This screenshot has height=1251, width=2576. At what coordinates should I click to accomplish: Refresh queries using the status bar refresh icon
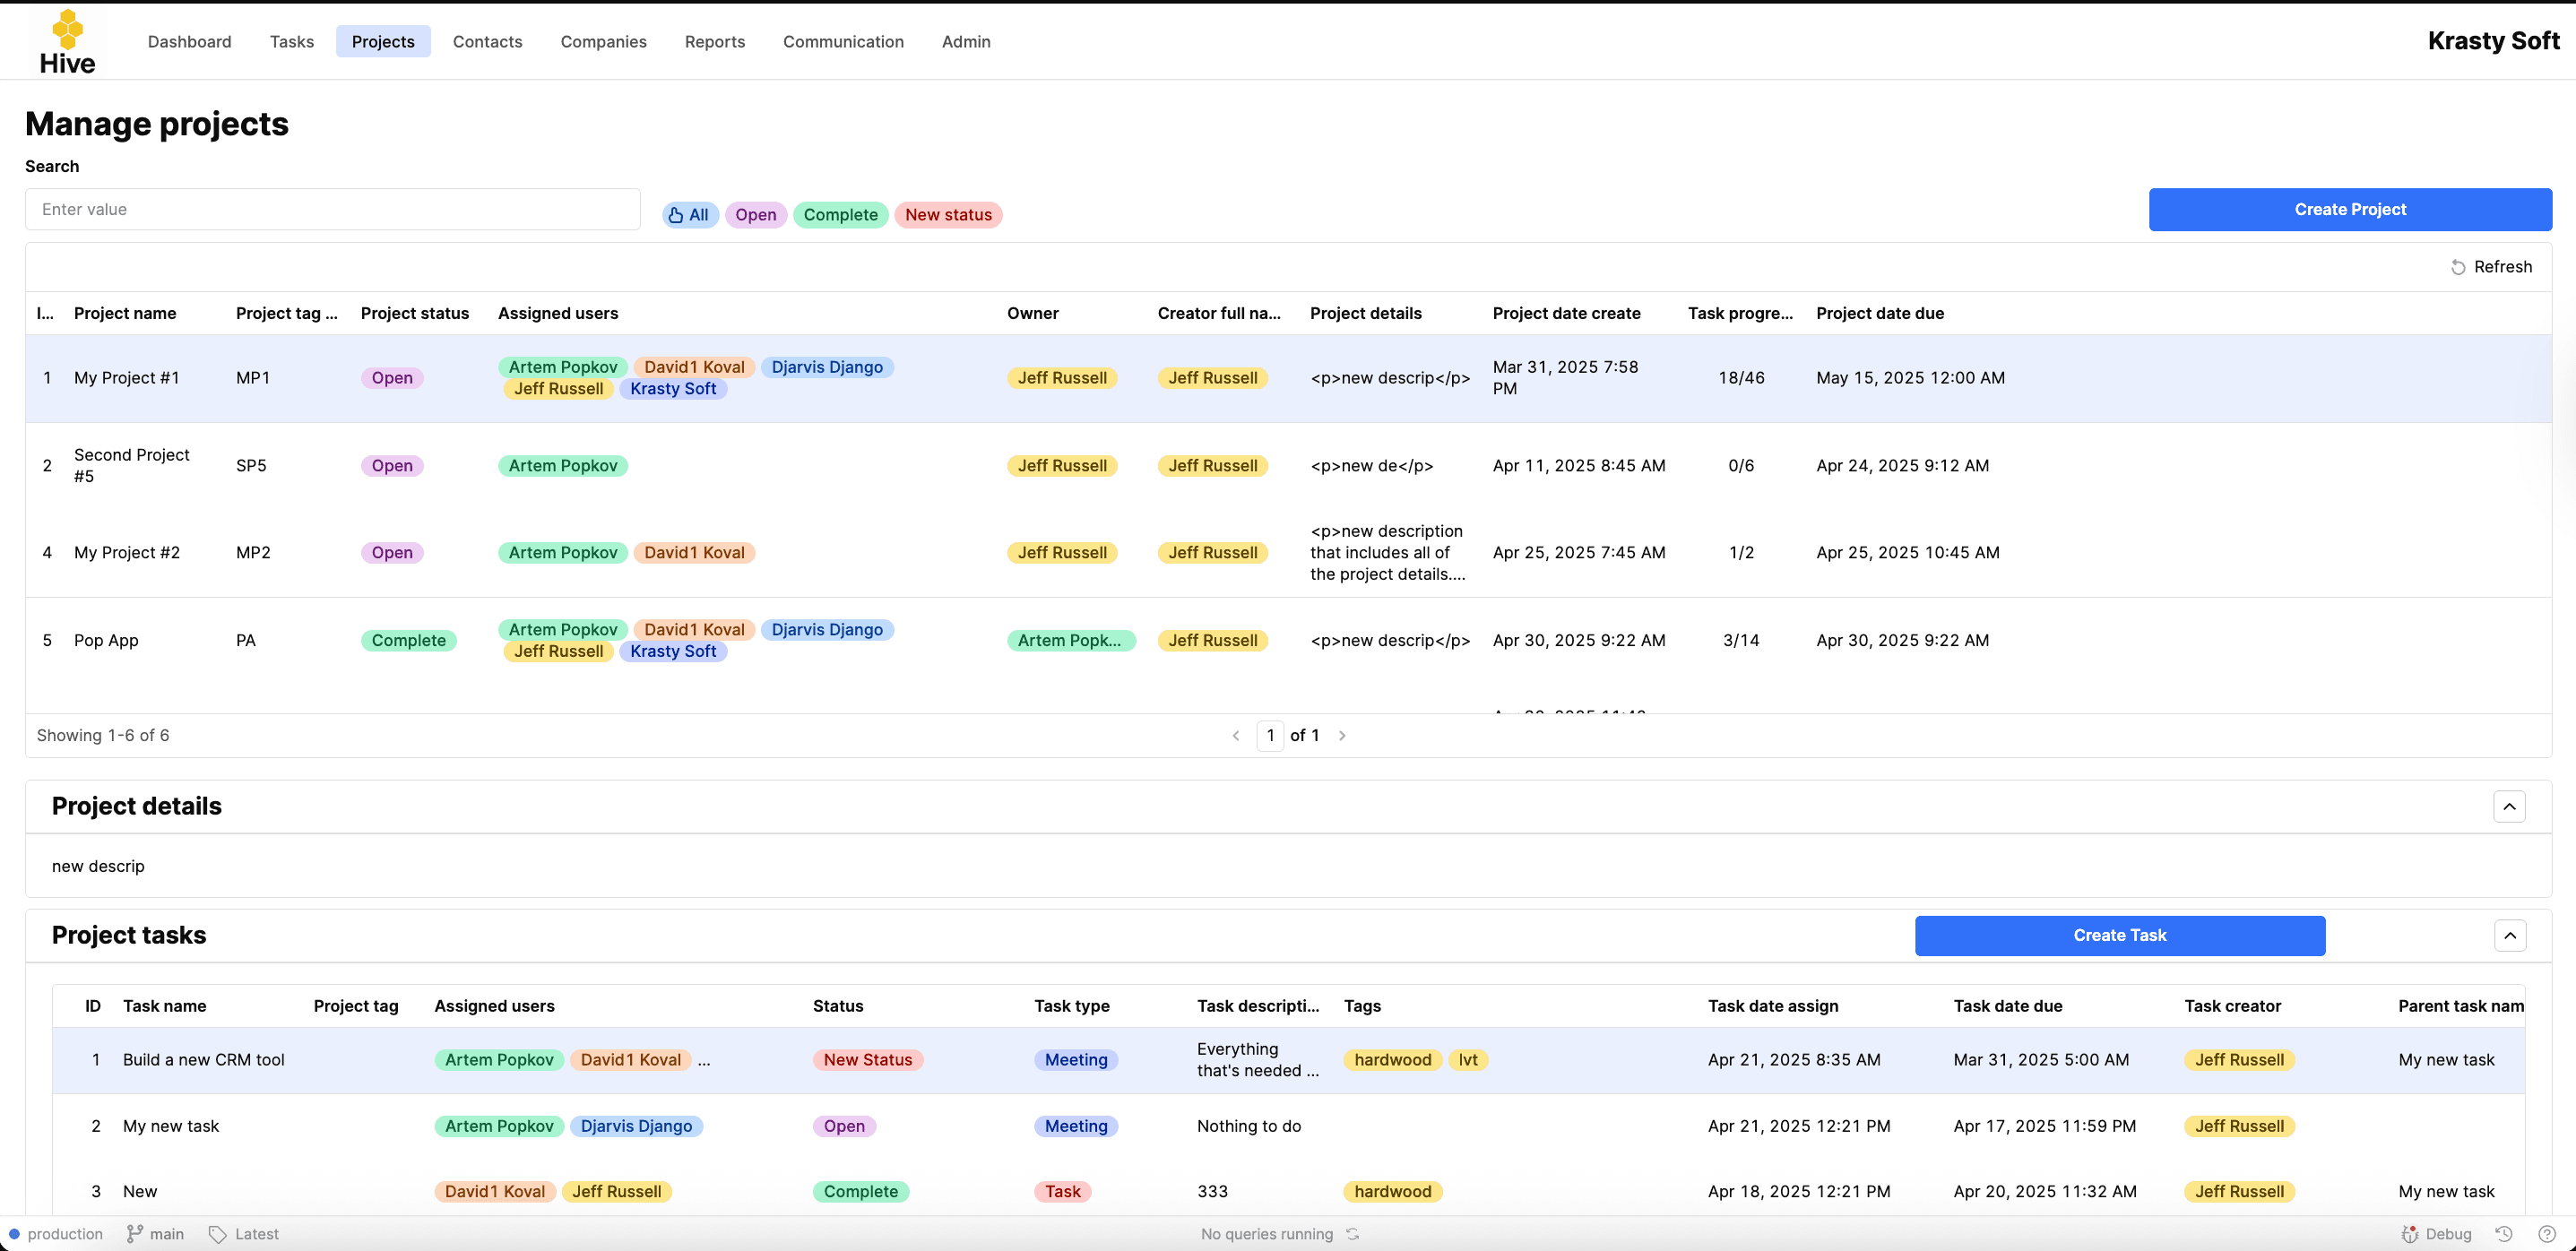[1353, 1234]
